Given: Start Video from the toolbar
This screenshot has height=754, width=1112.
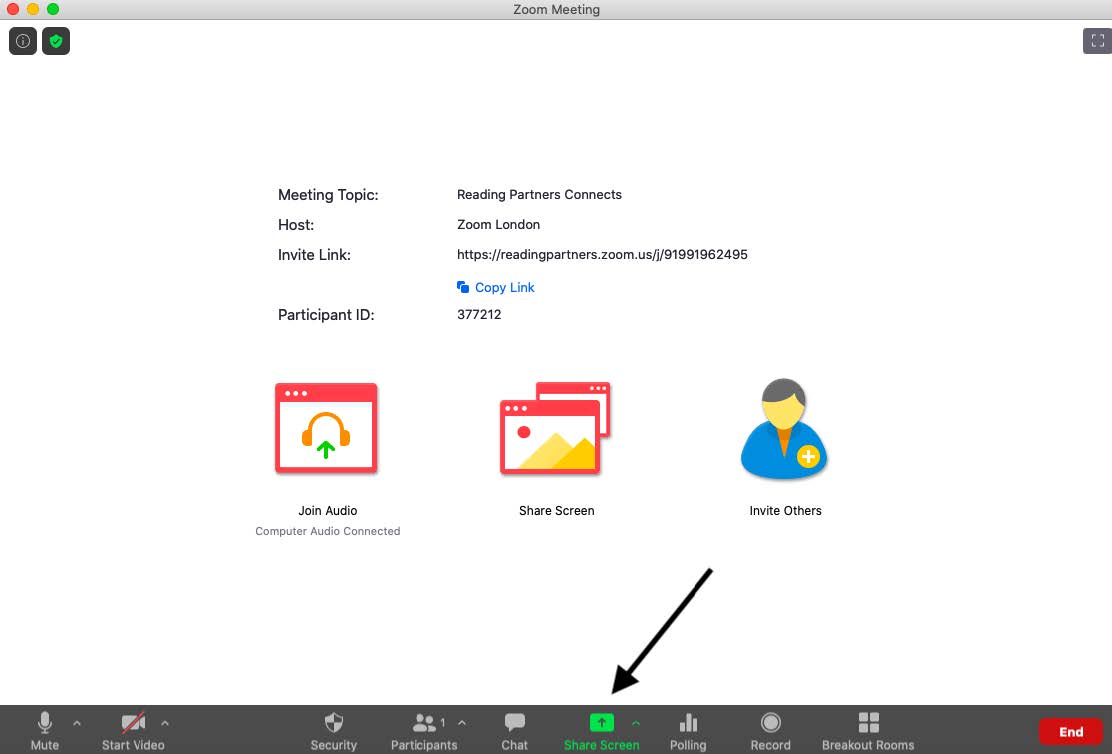Looking at the screenshot, I should 133,731.
